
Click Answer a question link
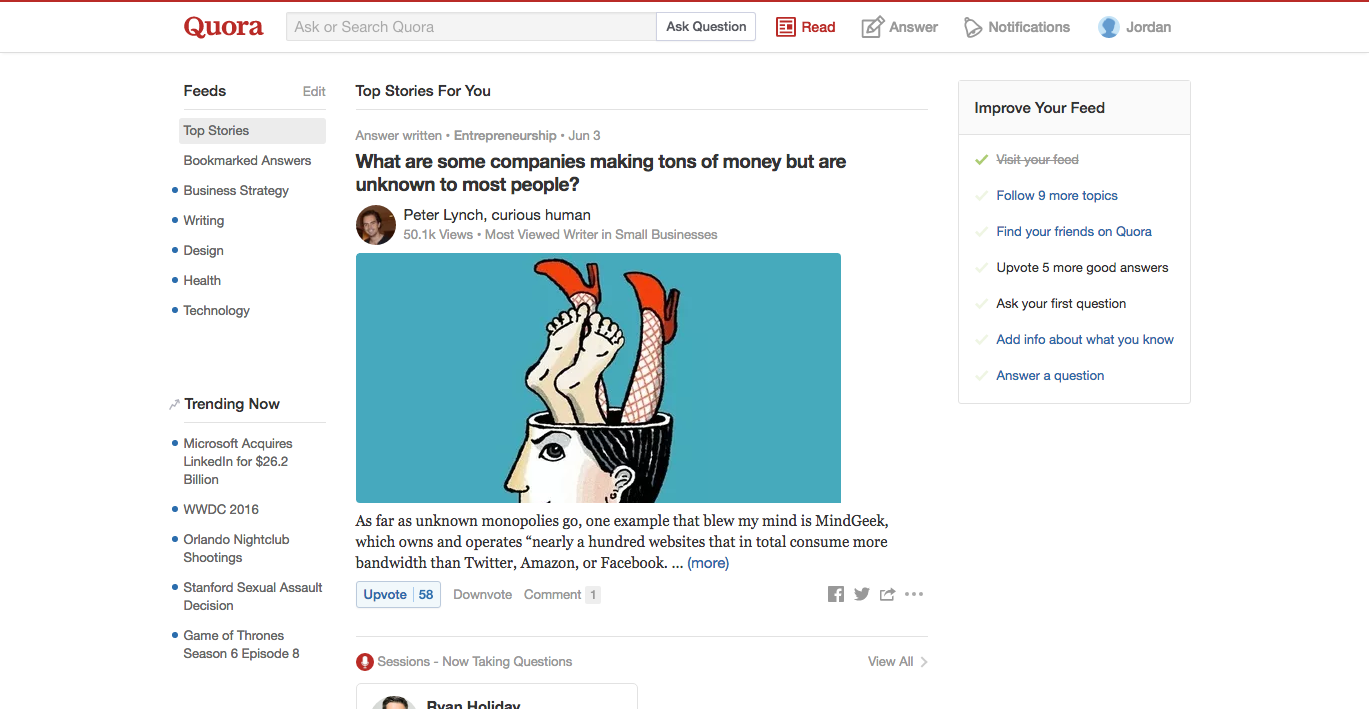1050,376
